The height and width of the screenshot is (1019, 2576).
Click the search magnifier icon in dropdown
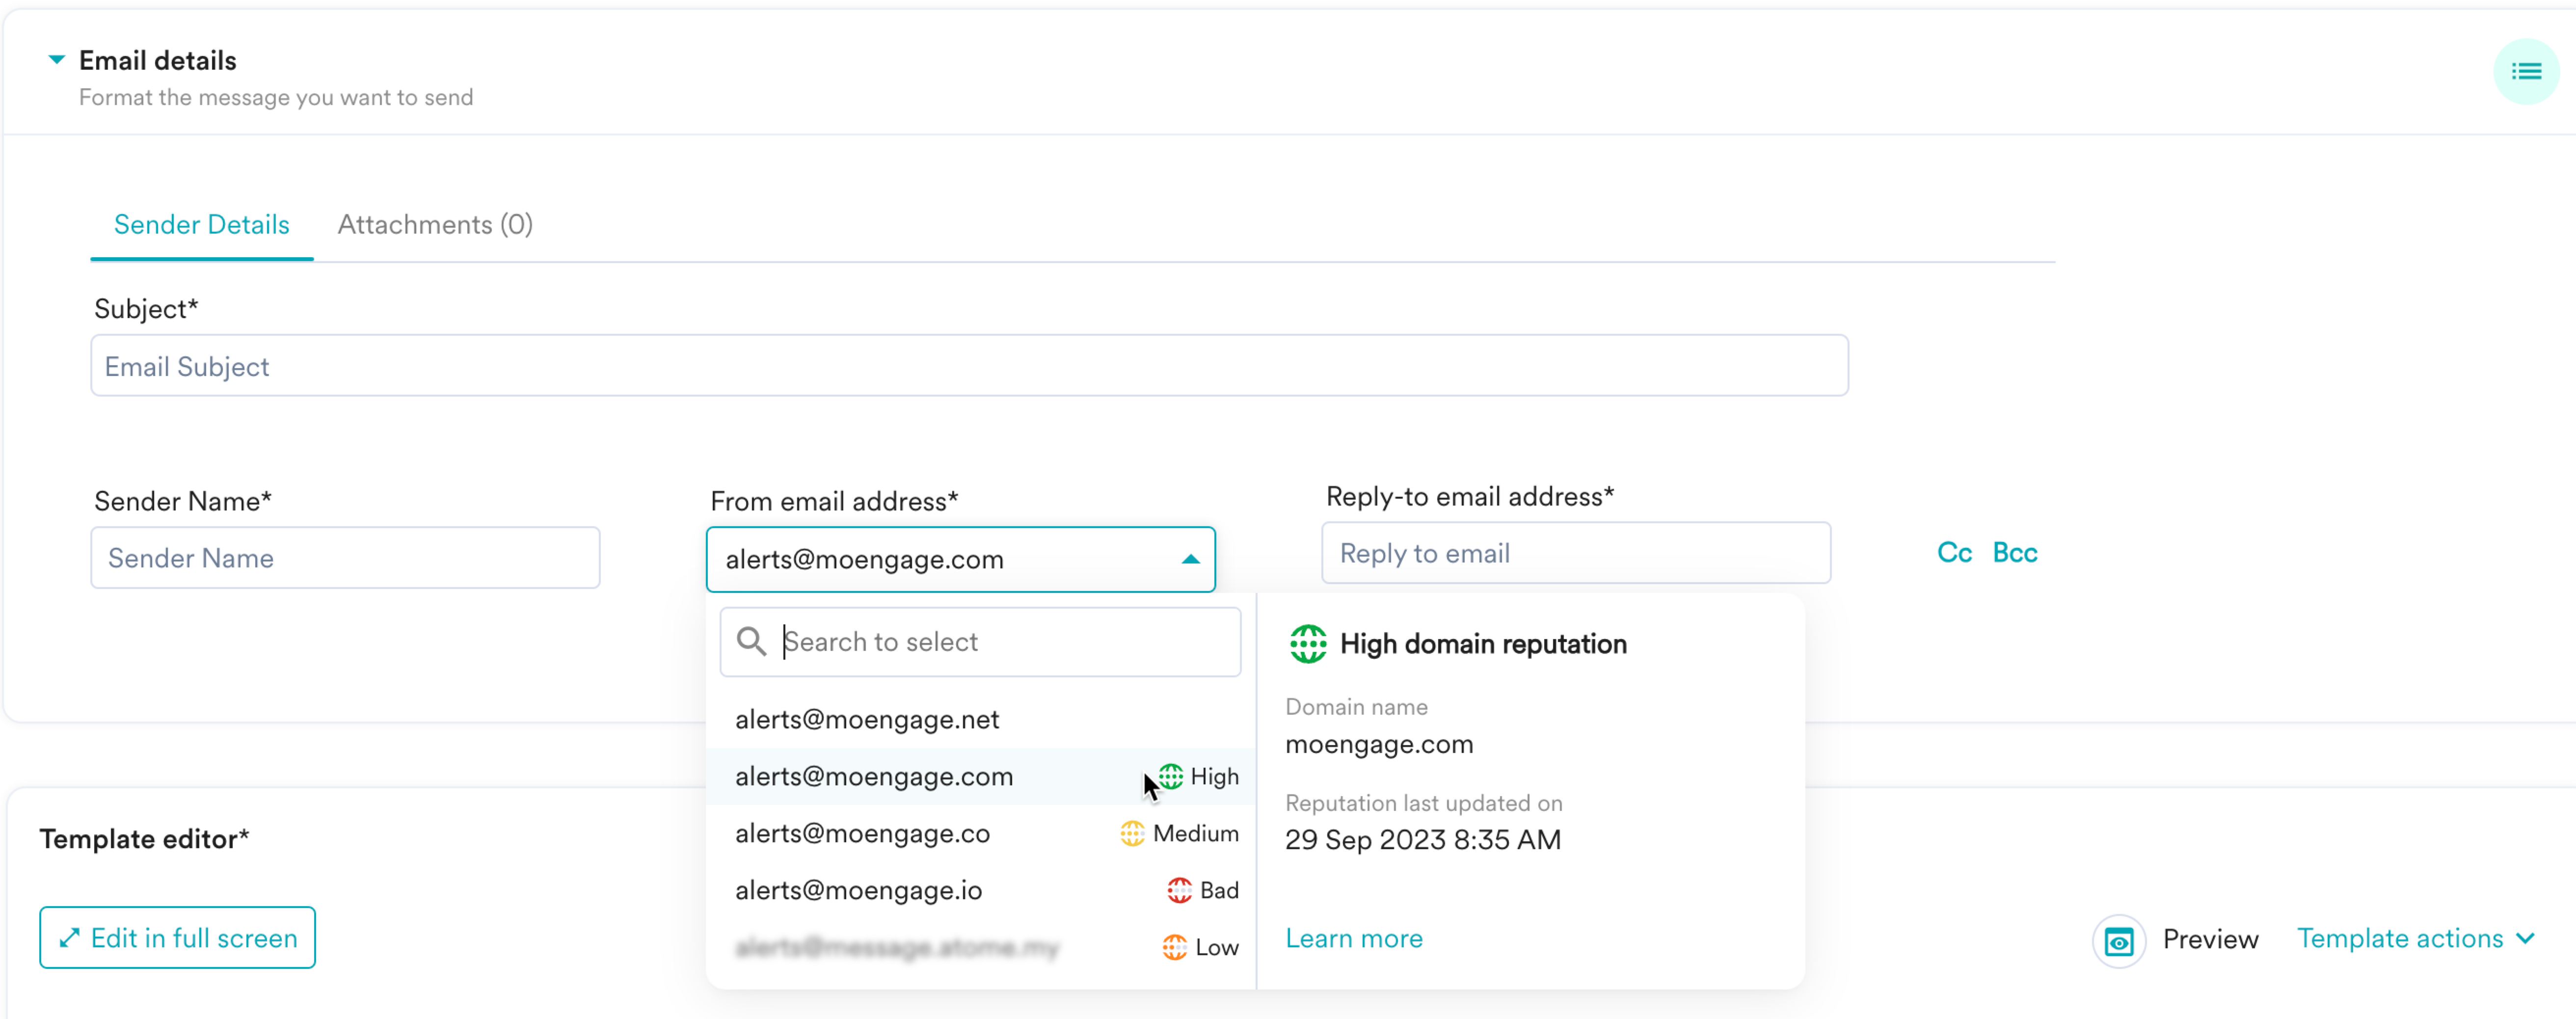[x=751, y=641]
